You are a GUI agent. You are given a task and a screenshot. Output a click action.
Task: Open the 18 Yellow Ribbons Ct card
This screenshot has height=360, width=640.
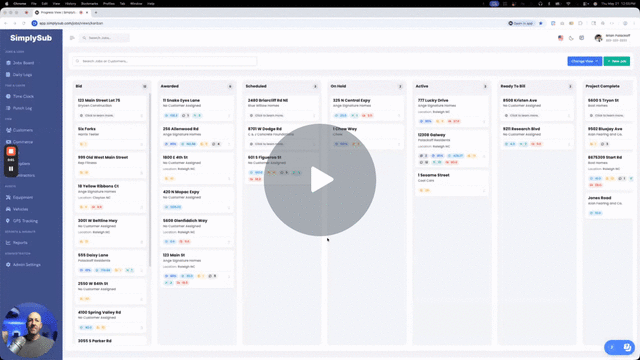(111, 196)
